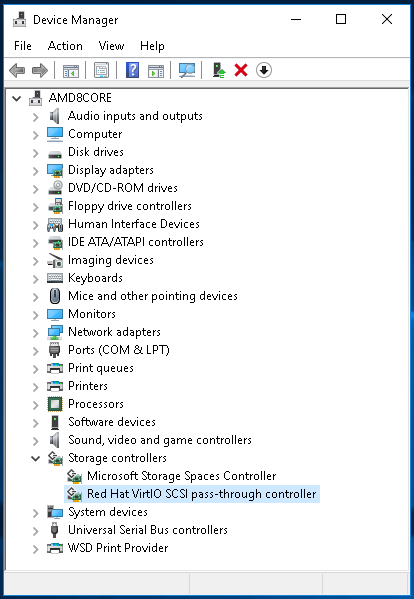
Task: Click the Display adapters icon
Action: tap(55, 170)
